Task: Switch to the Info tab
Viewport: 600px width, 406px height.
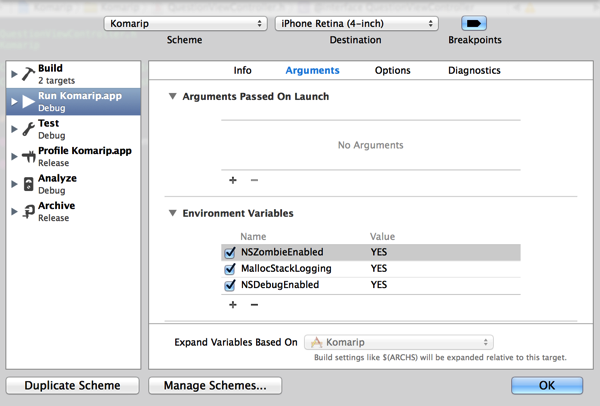Action: (243, 70)
